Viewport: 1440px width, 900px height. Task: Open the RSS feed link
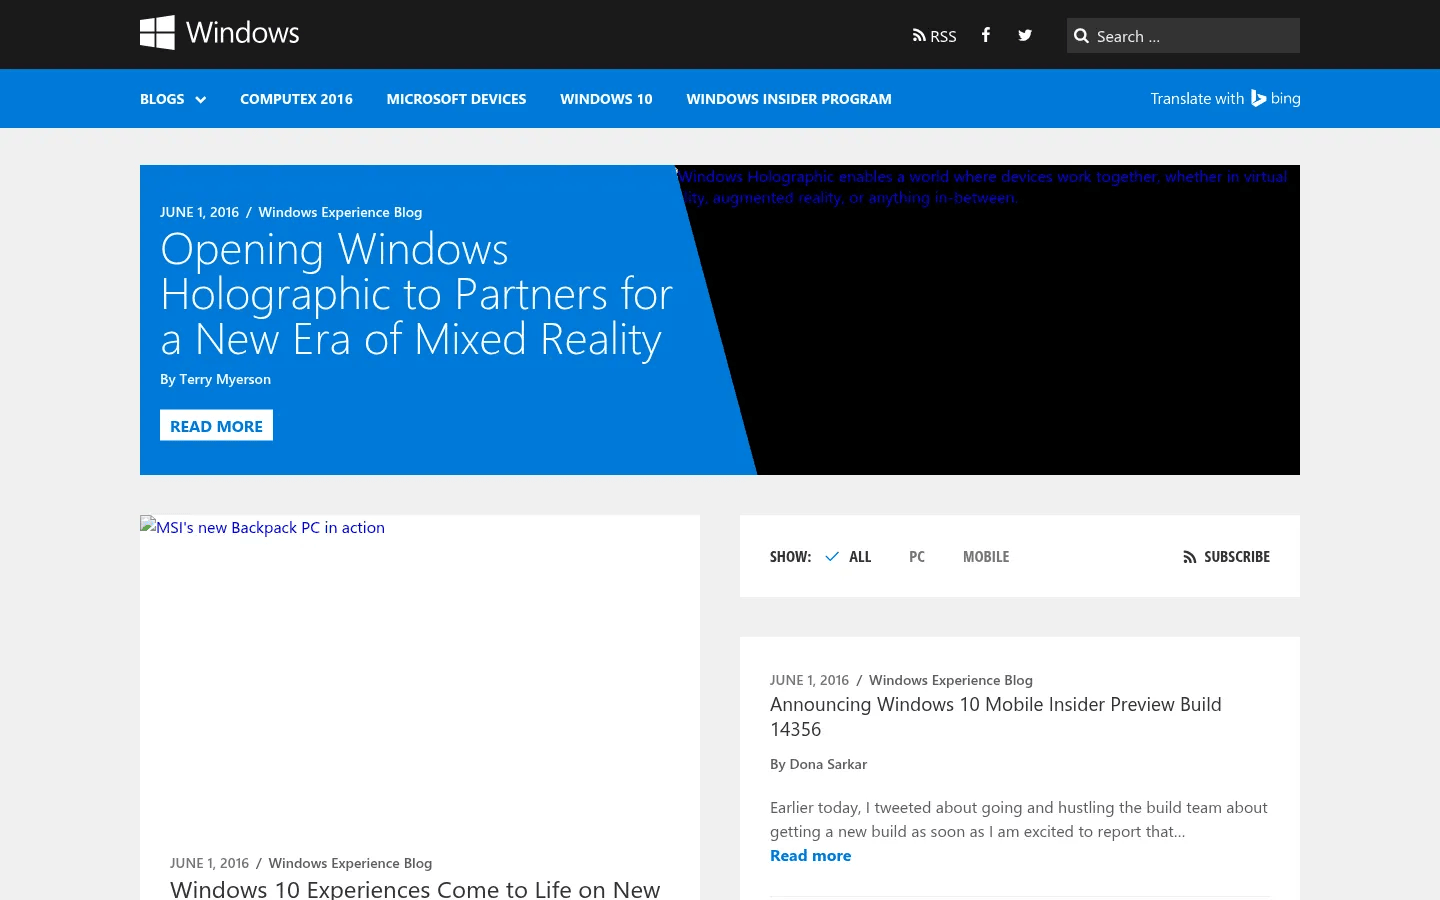point(934,36)
